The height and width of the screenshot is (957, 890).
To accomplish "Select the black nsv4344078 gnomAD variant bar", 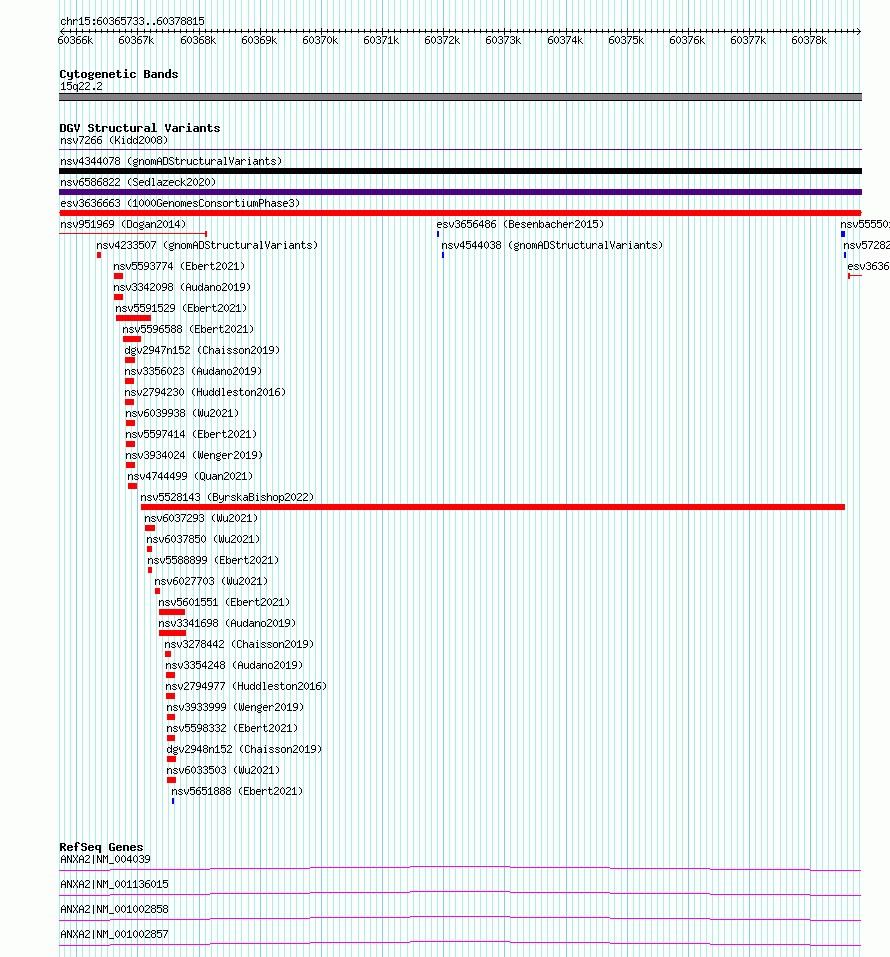I will pyautogui.click(x=460, y=171).
